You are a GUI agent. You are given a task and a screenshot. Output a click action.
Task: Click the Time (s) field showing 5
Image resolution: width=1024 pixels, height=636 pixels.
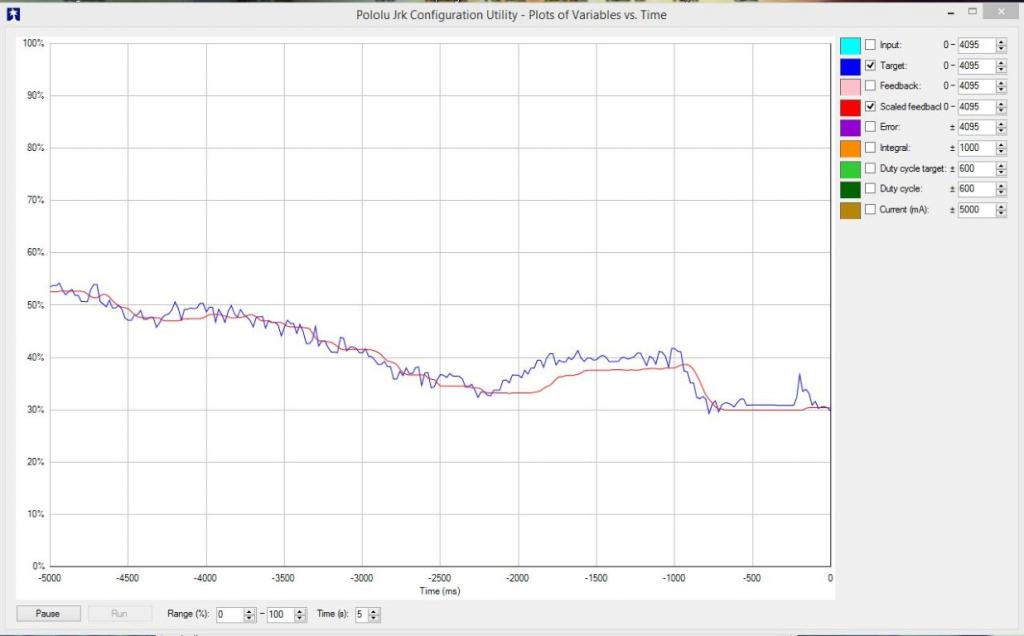point(361,614)
